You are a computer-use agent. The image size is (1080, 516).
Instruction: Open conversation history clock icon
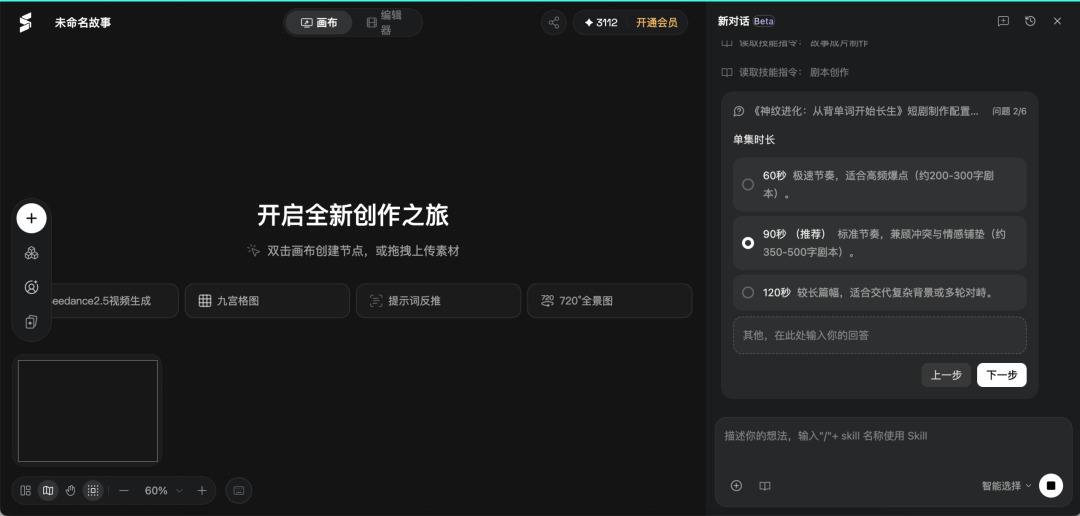(1030, 21)
